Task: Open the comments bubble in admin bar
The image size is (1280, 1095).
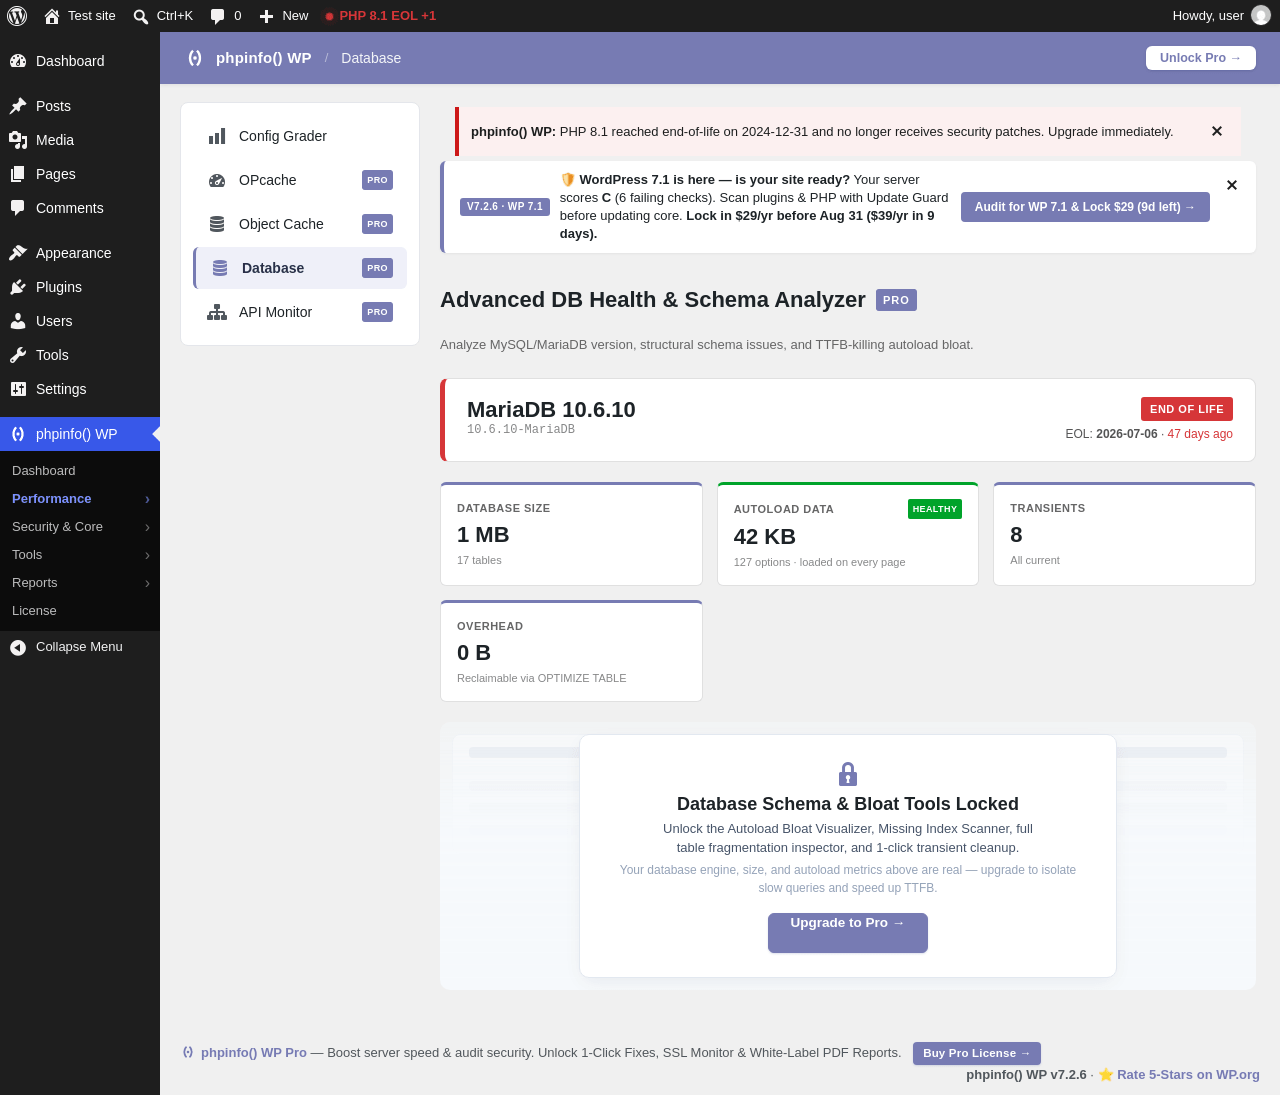Action: (x=218, y=16)
